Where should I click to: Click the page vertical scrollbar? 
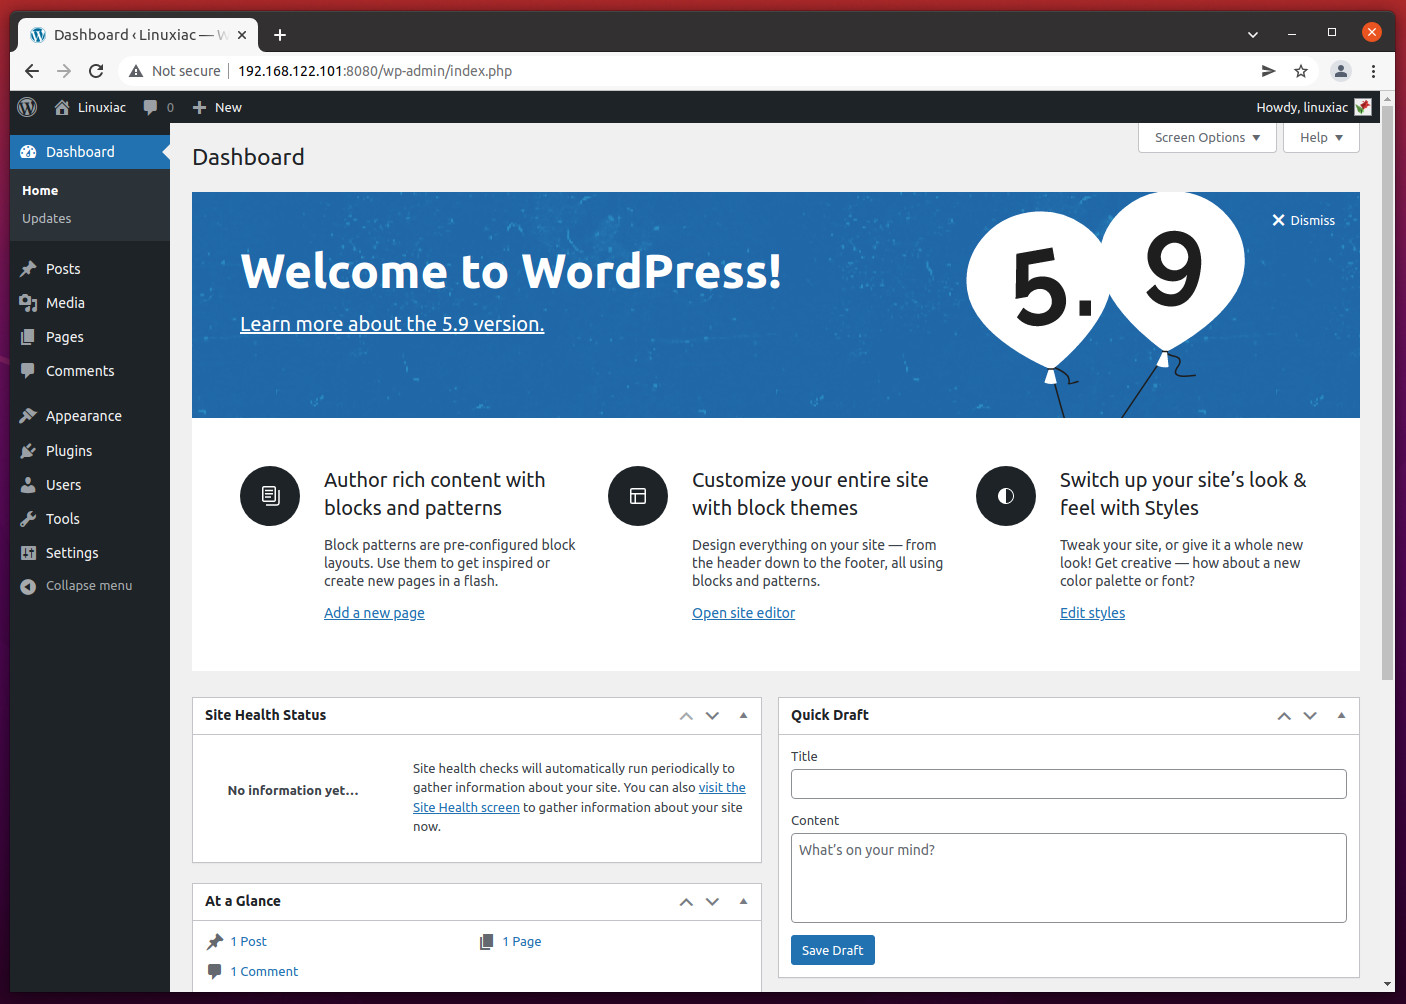[x=1387, y=392]
